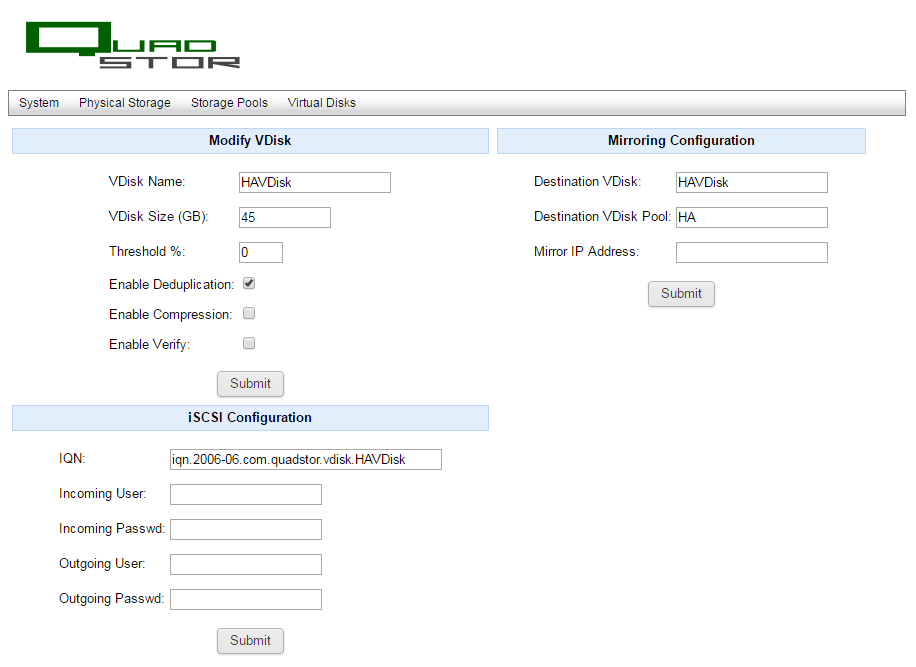The height and width of the screenshot is (667, 916).
Task: Open the Storage Pools menu
Action: point(229,103)
